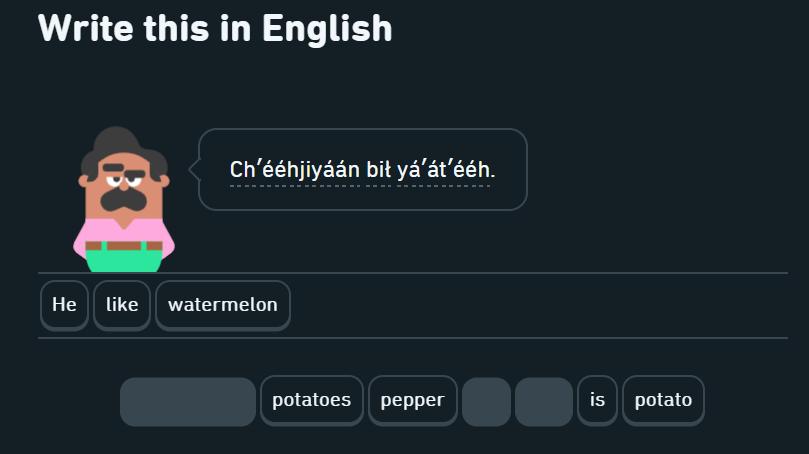Click the speech bubble's pointed tail
Screen dimensions: 809x454
tap(195, 169)
